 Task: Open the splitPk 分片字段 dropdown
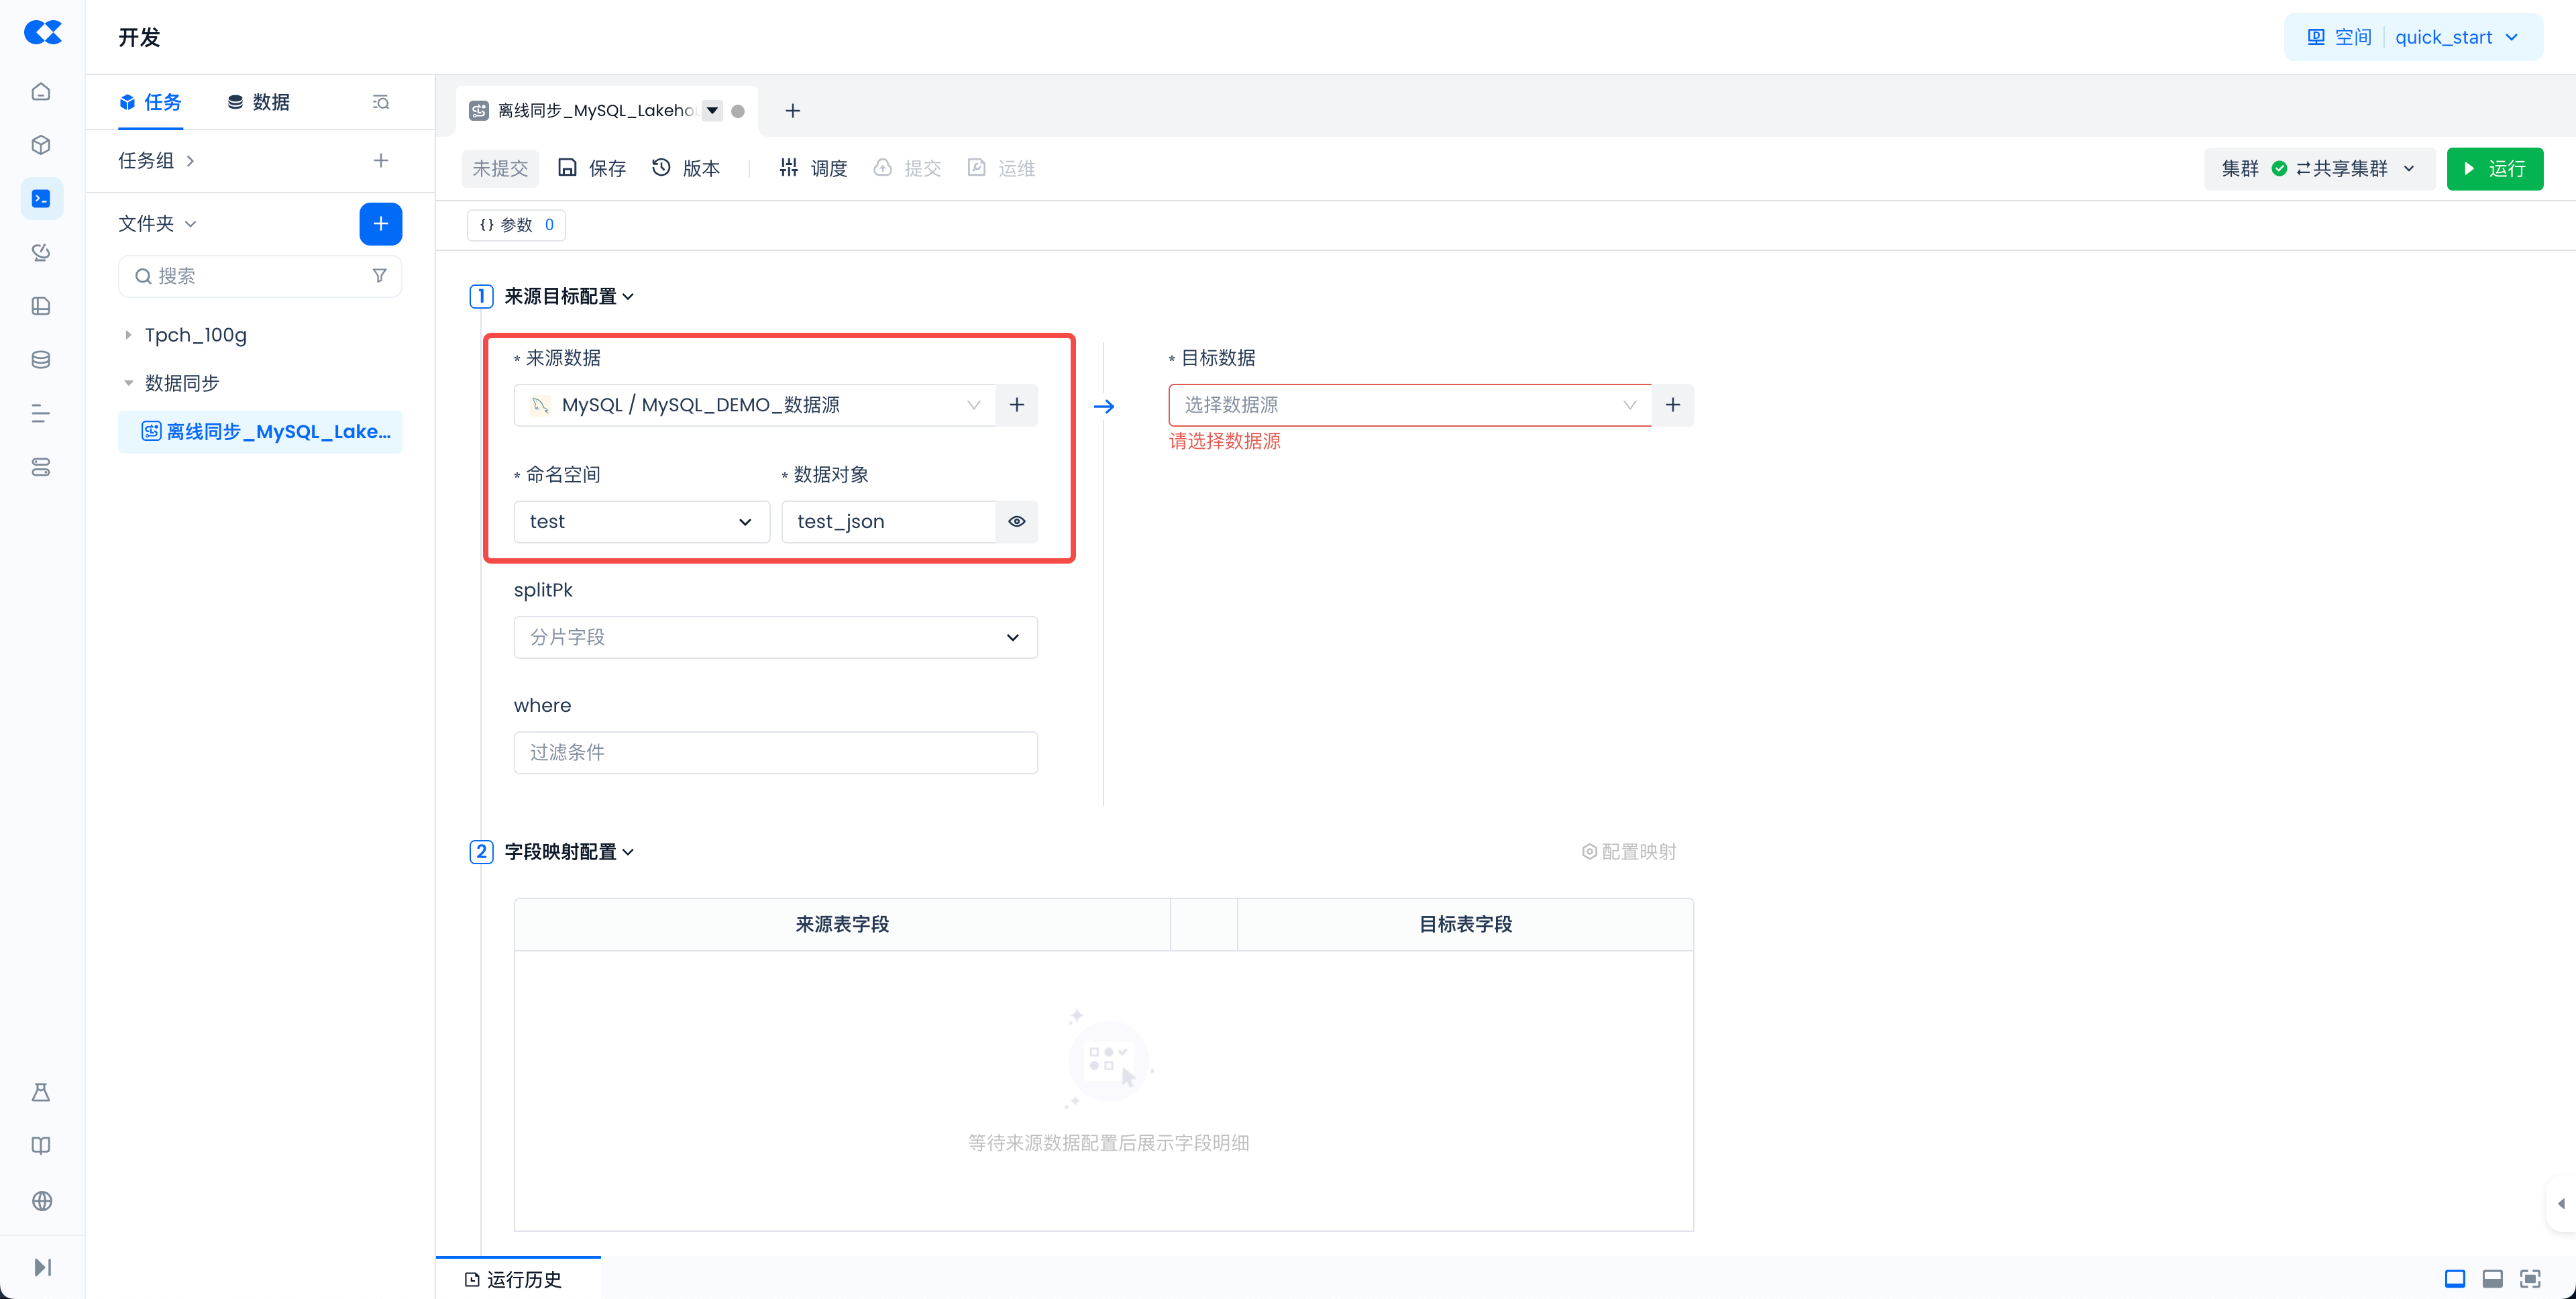775,638
